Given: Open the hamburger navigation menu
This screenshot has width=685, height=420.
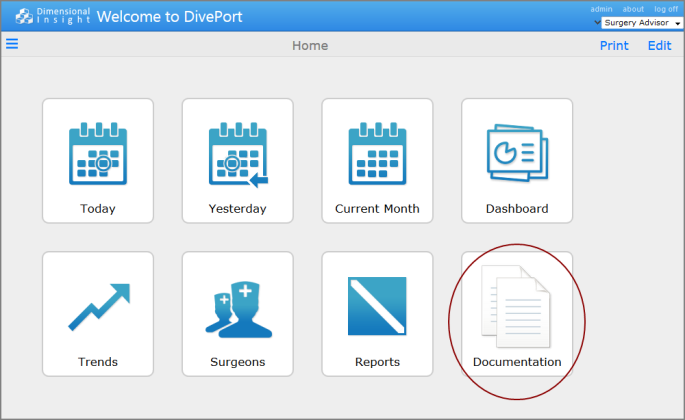Looking at the screenshot, I should tap(13, 44).
